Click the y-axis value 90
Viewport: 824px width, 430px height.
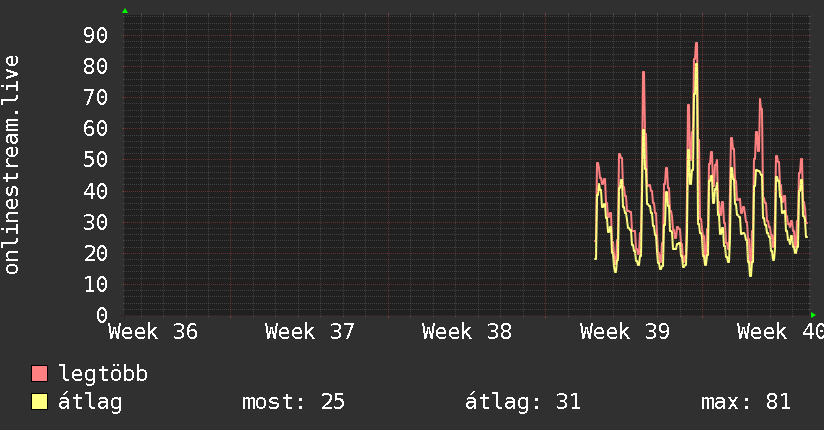click(95, 36)
